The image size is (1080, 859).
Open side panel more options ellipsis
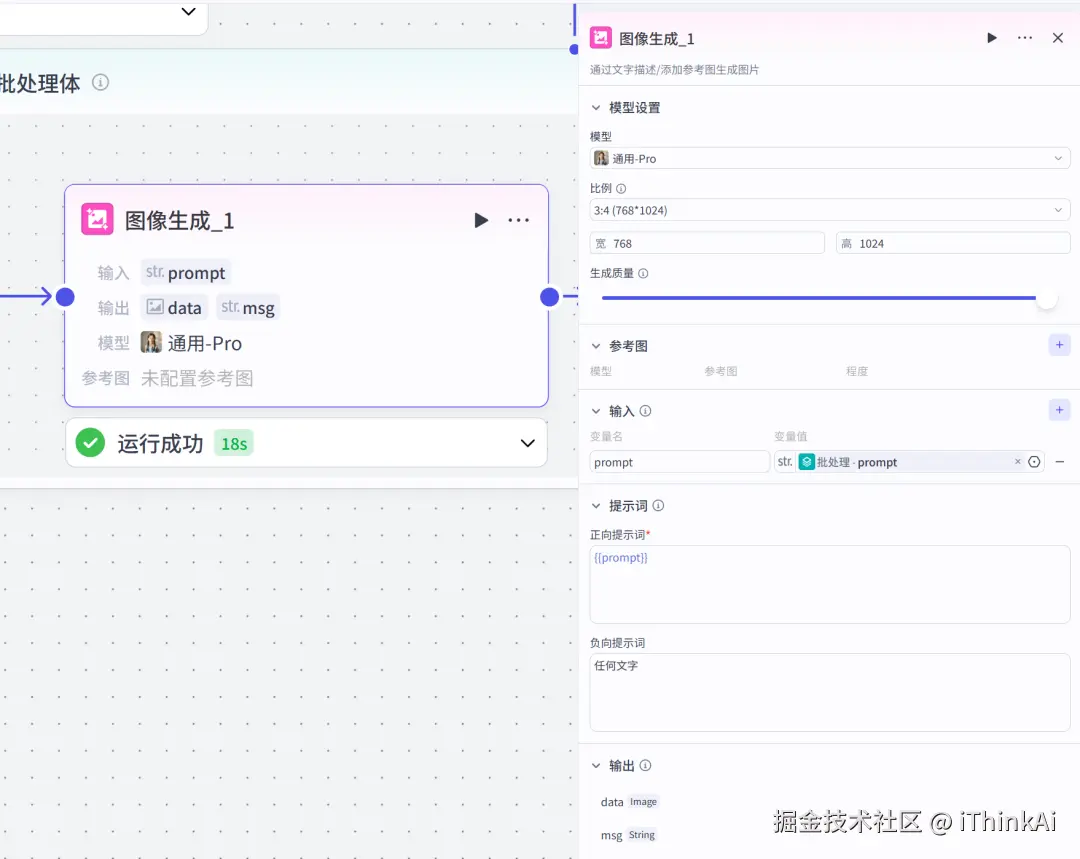point(1025,38)
